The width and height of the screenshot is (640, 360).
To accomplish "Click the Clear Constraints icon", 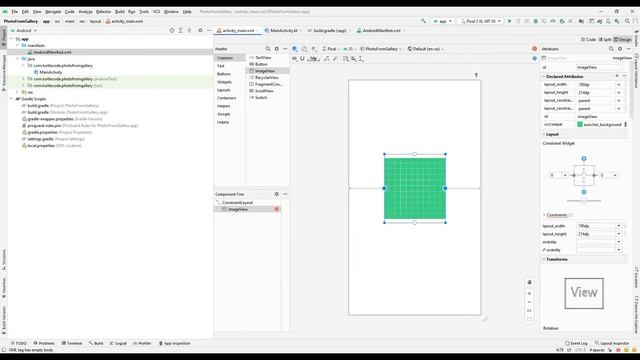I will point(327,59).
